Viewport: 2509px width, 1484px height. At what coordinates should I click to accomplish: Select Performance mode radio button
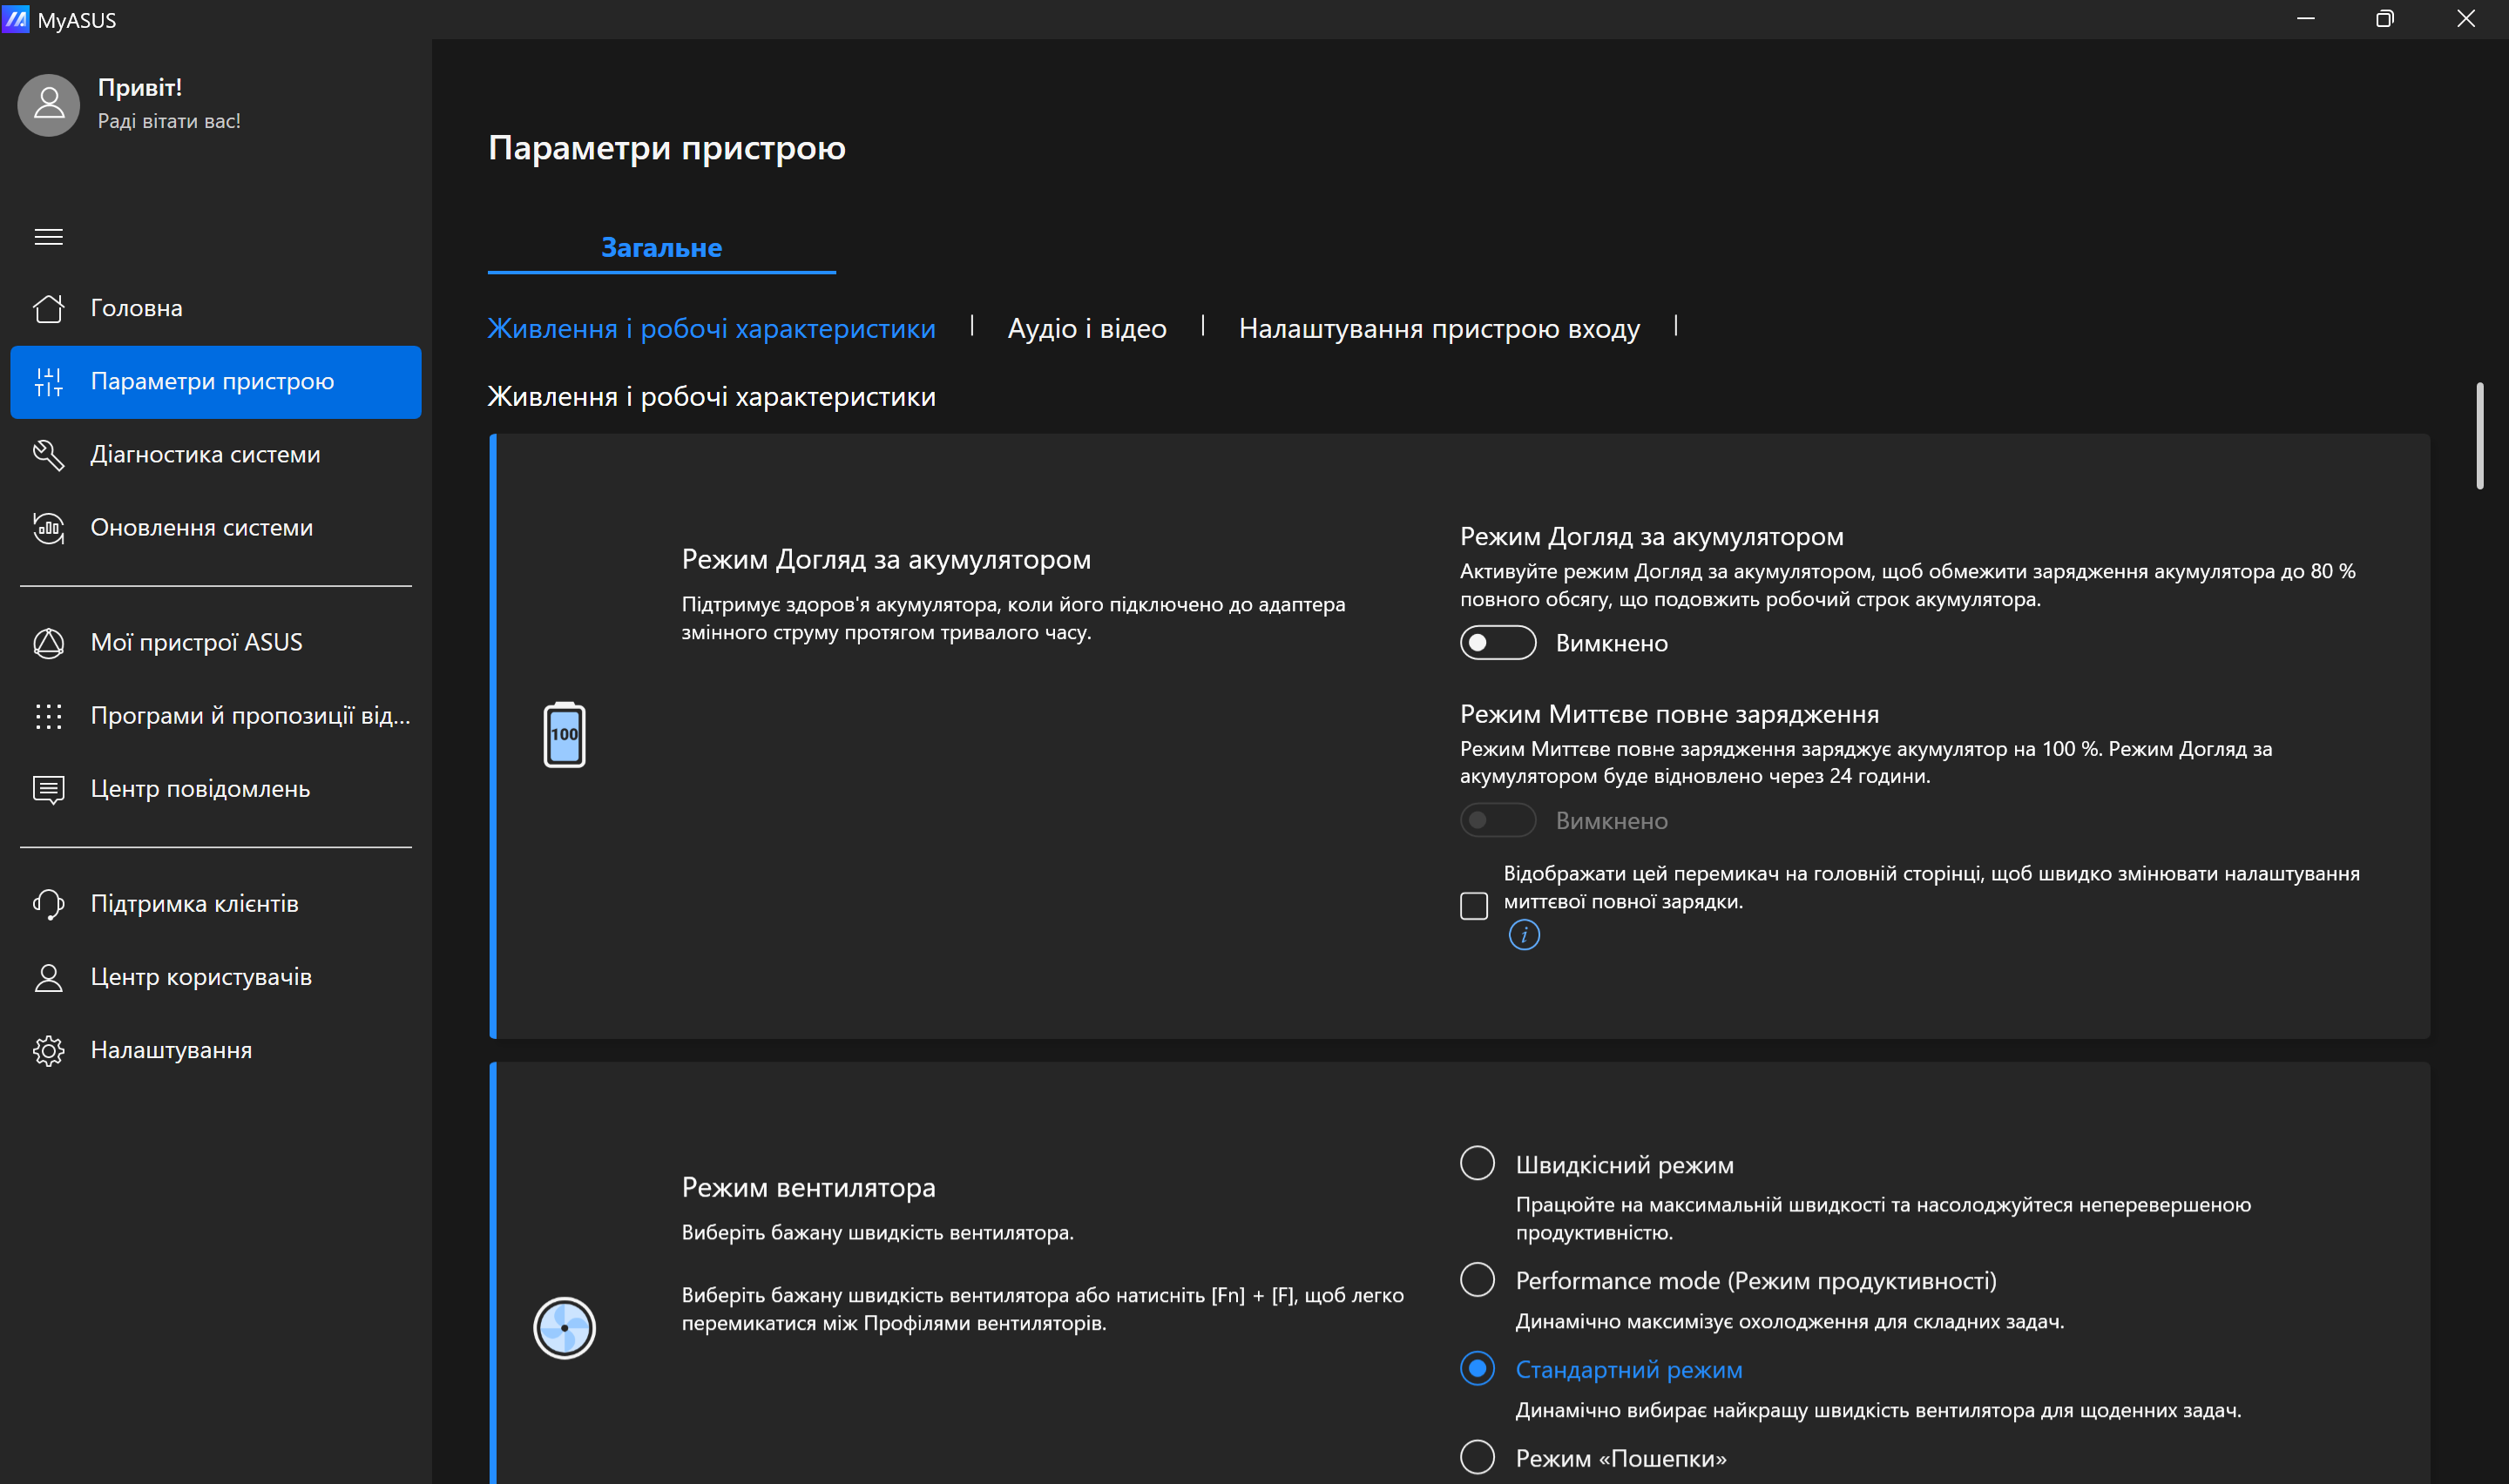[x=1477, y=1279]
